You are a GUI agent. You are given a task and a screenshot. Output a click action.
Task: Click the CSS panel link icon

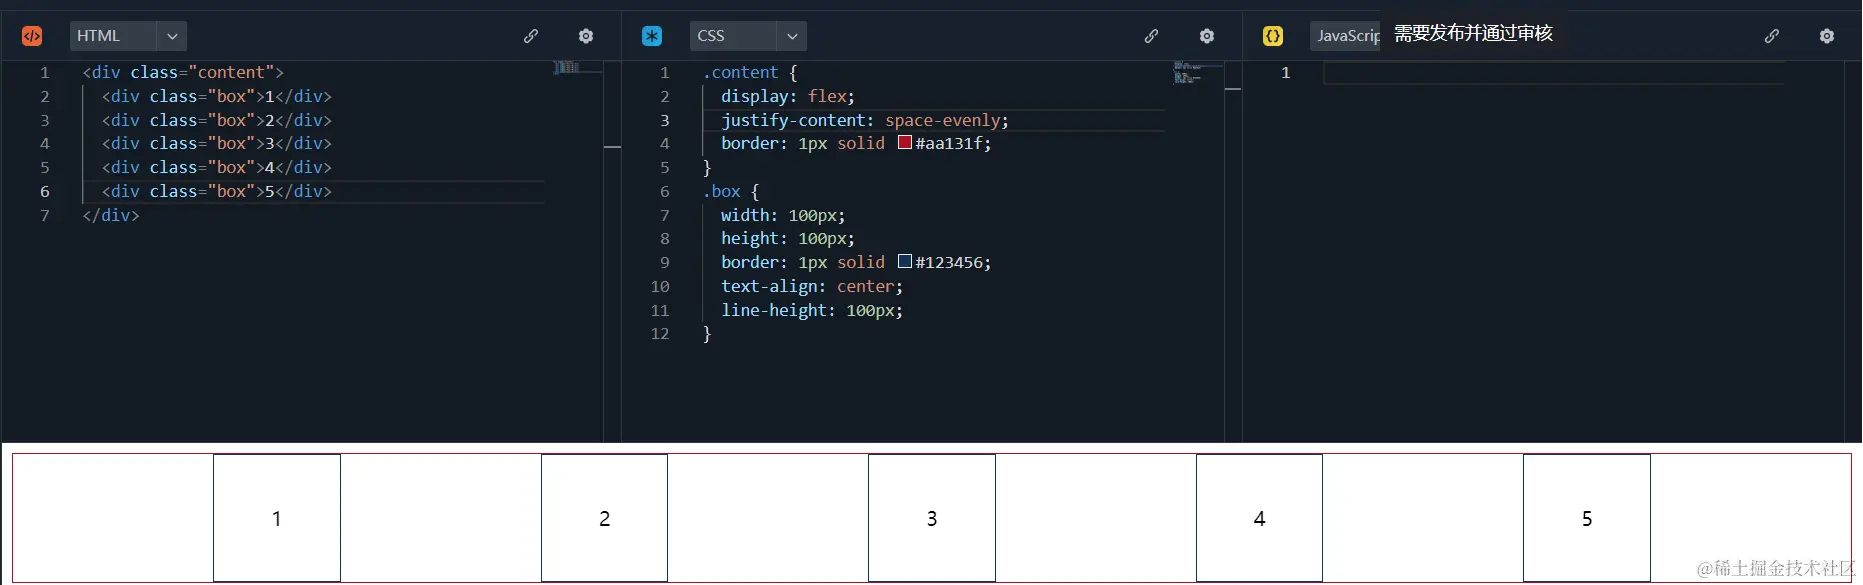(1152, 36)
